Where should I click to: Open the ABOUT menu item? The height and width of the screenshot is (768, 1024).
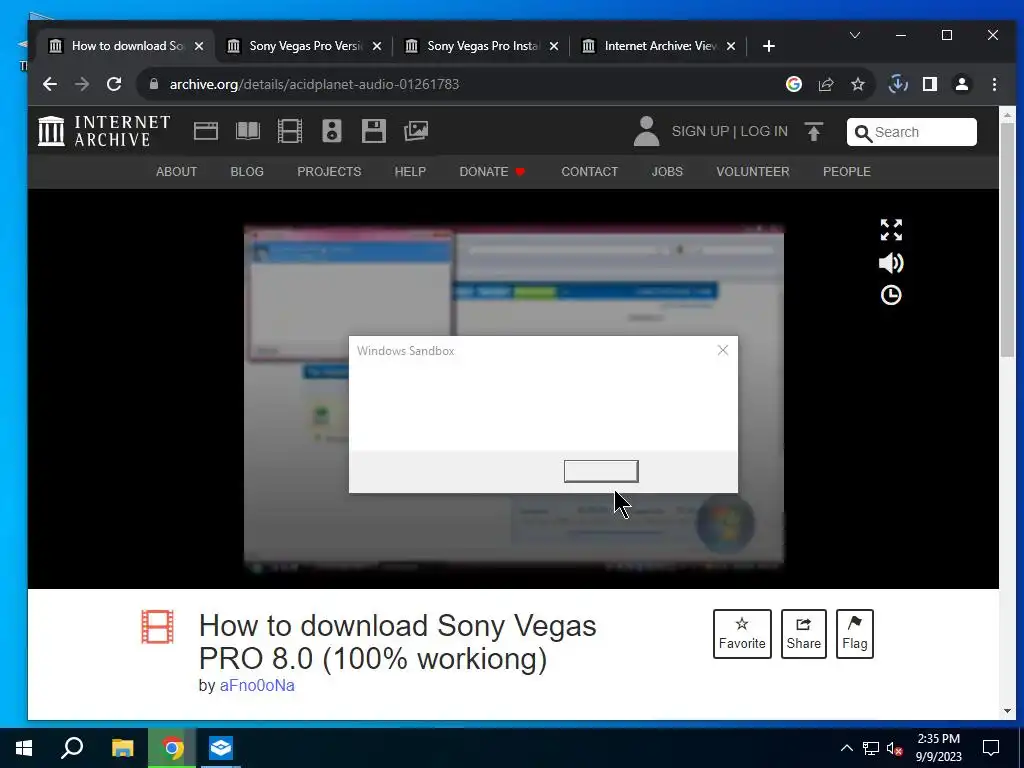tap(176, 172)
